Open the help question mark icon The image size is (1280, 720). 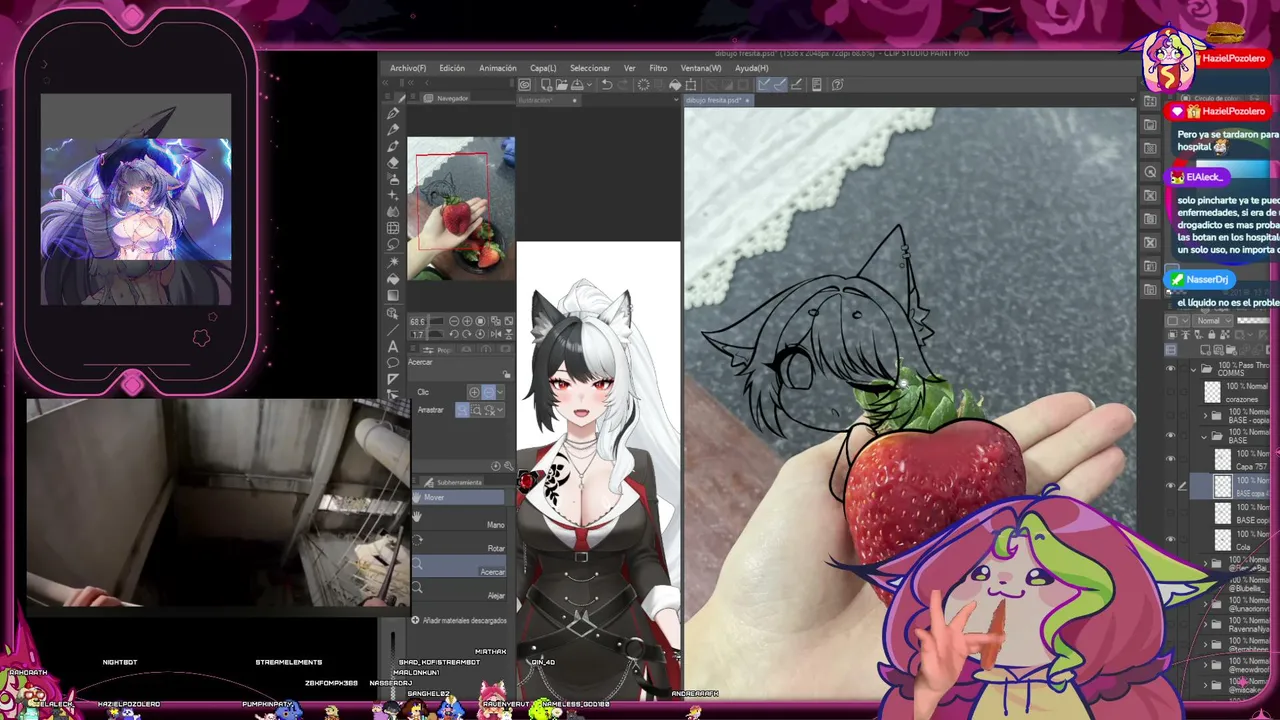click(837, 85)
